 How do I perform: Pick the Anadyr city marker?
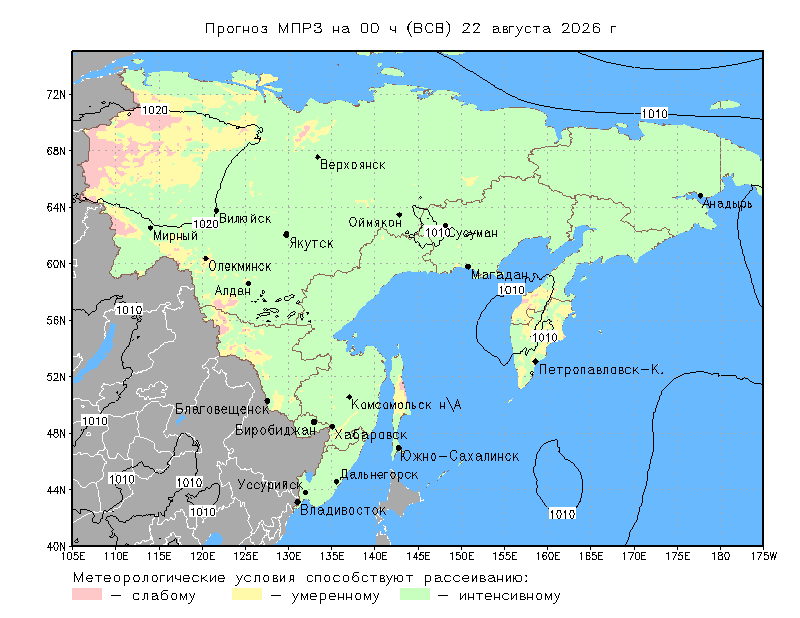tap(701, 196)
